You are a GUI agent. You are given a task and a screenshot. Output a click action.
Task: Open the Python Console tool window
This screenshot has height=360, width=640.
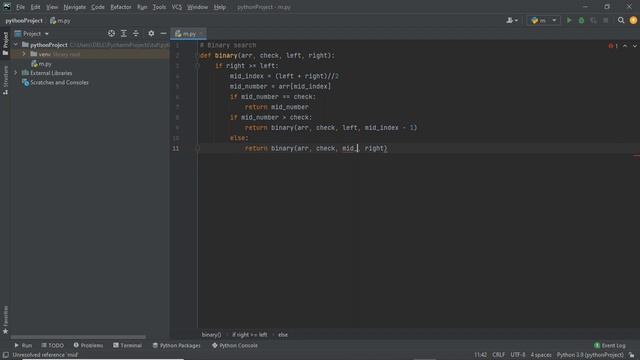235,345
